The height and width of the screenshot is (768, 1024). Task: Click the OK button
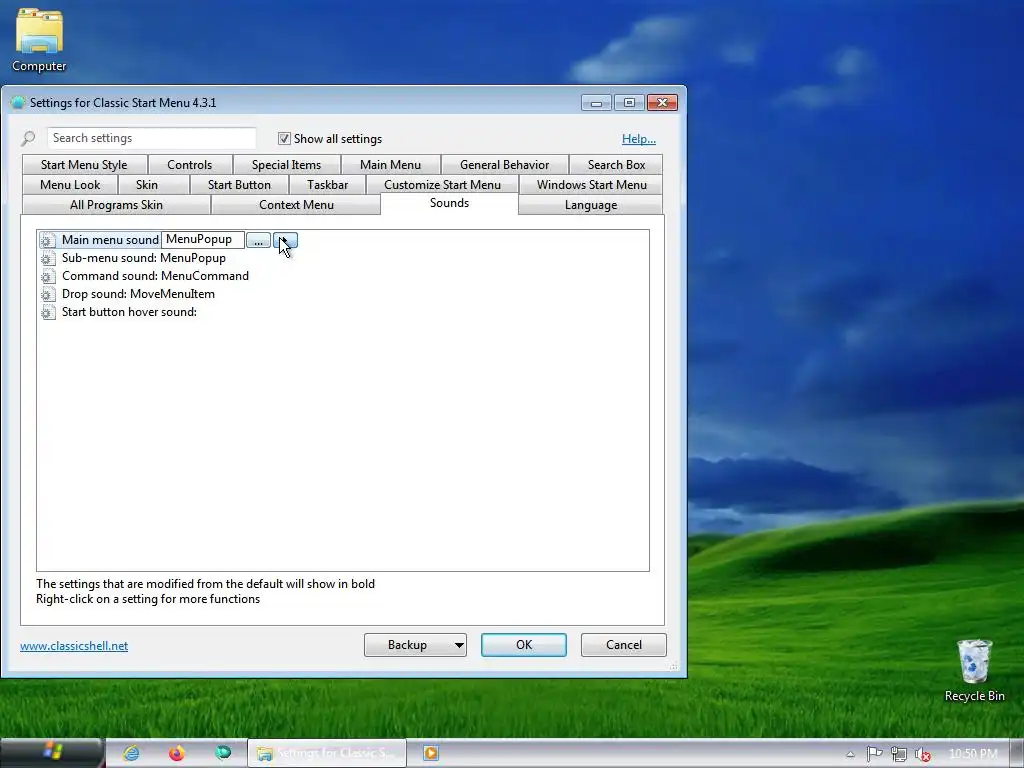pos(524,645)
